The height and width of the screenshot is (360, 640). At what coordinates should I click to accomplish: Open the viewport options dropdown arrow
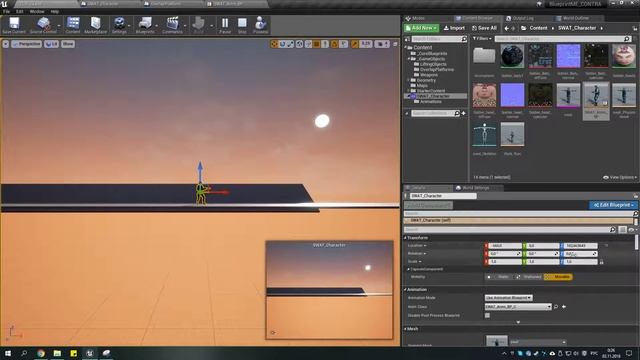point(6,44)
